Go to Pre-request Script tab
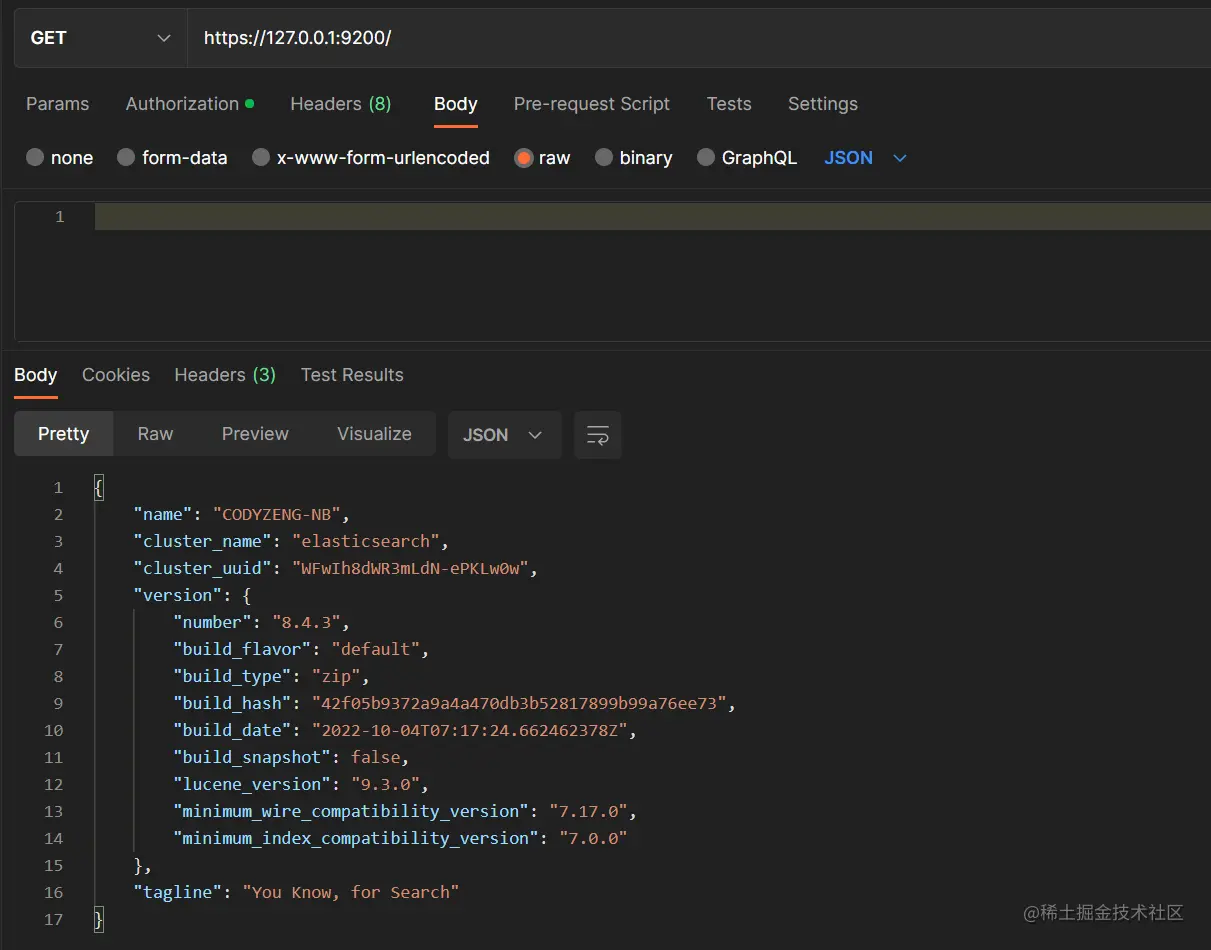 591,104
